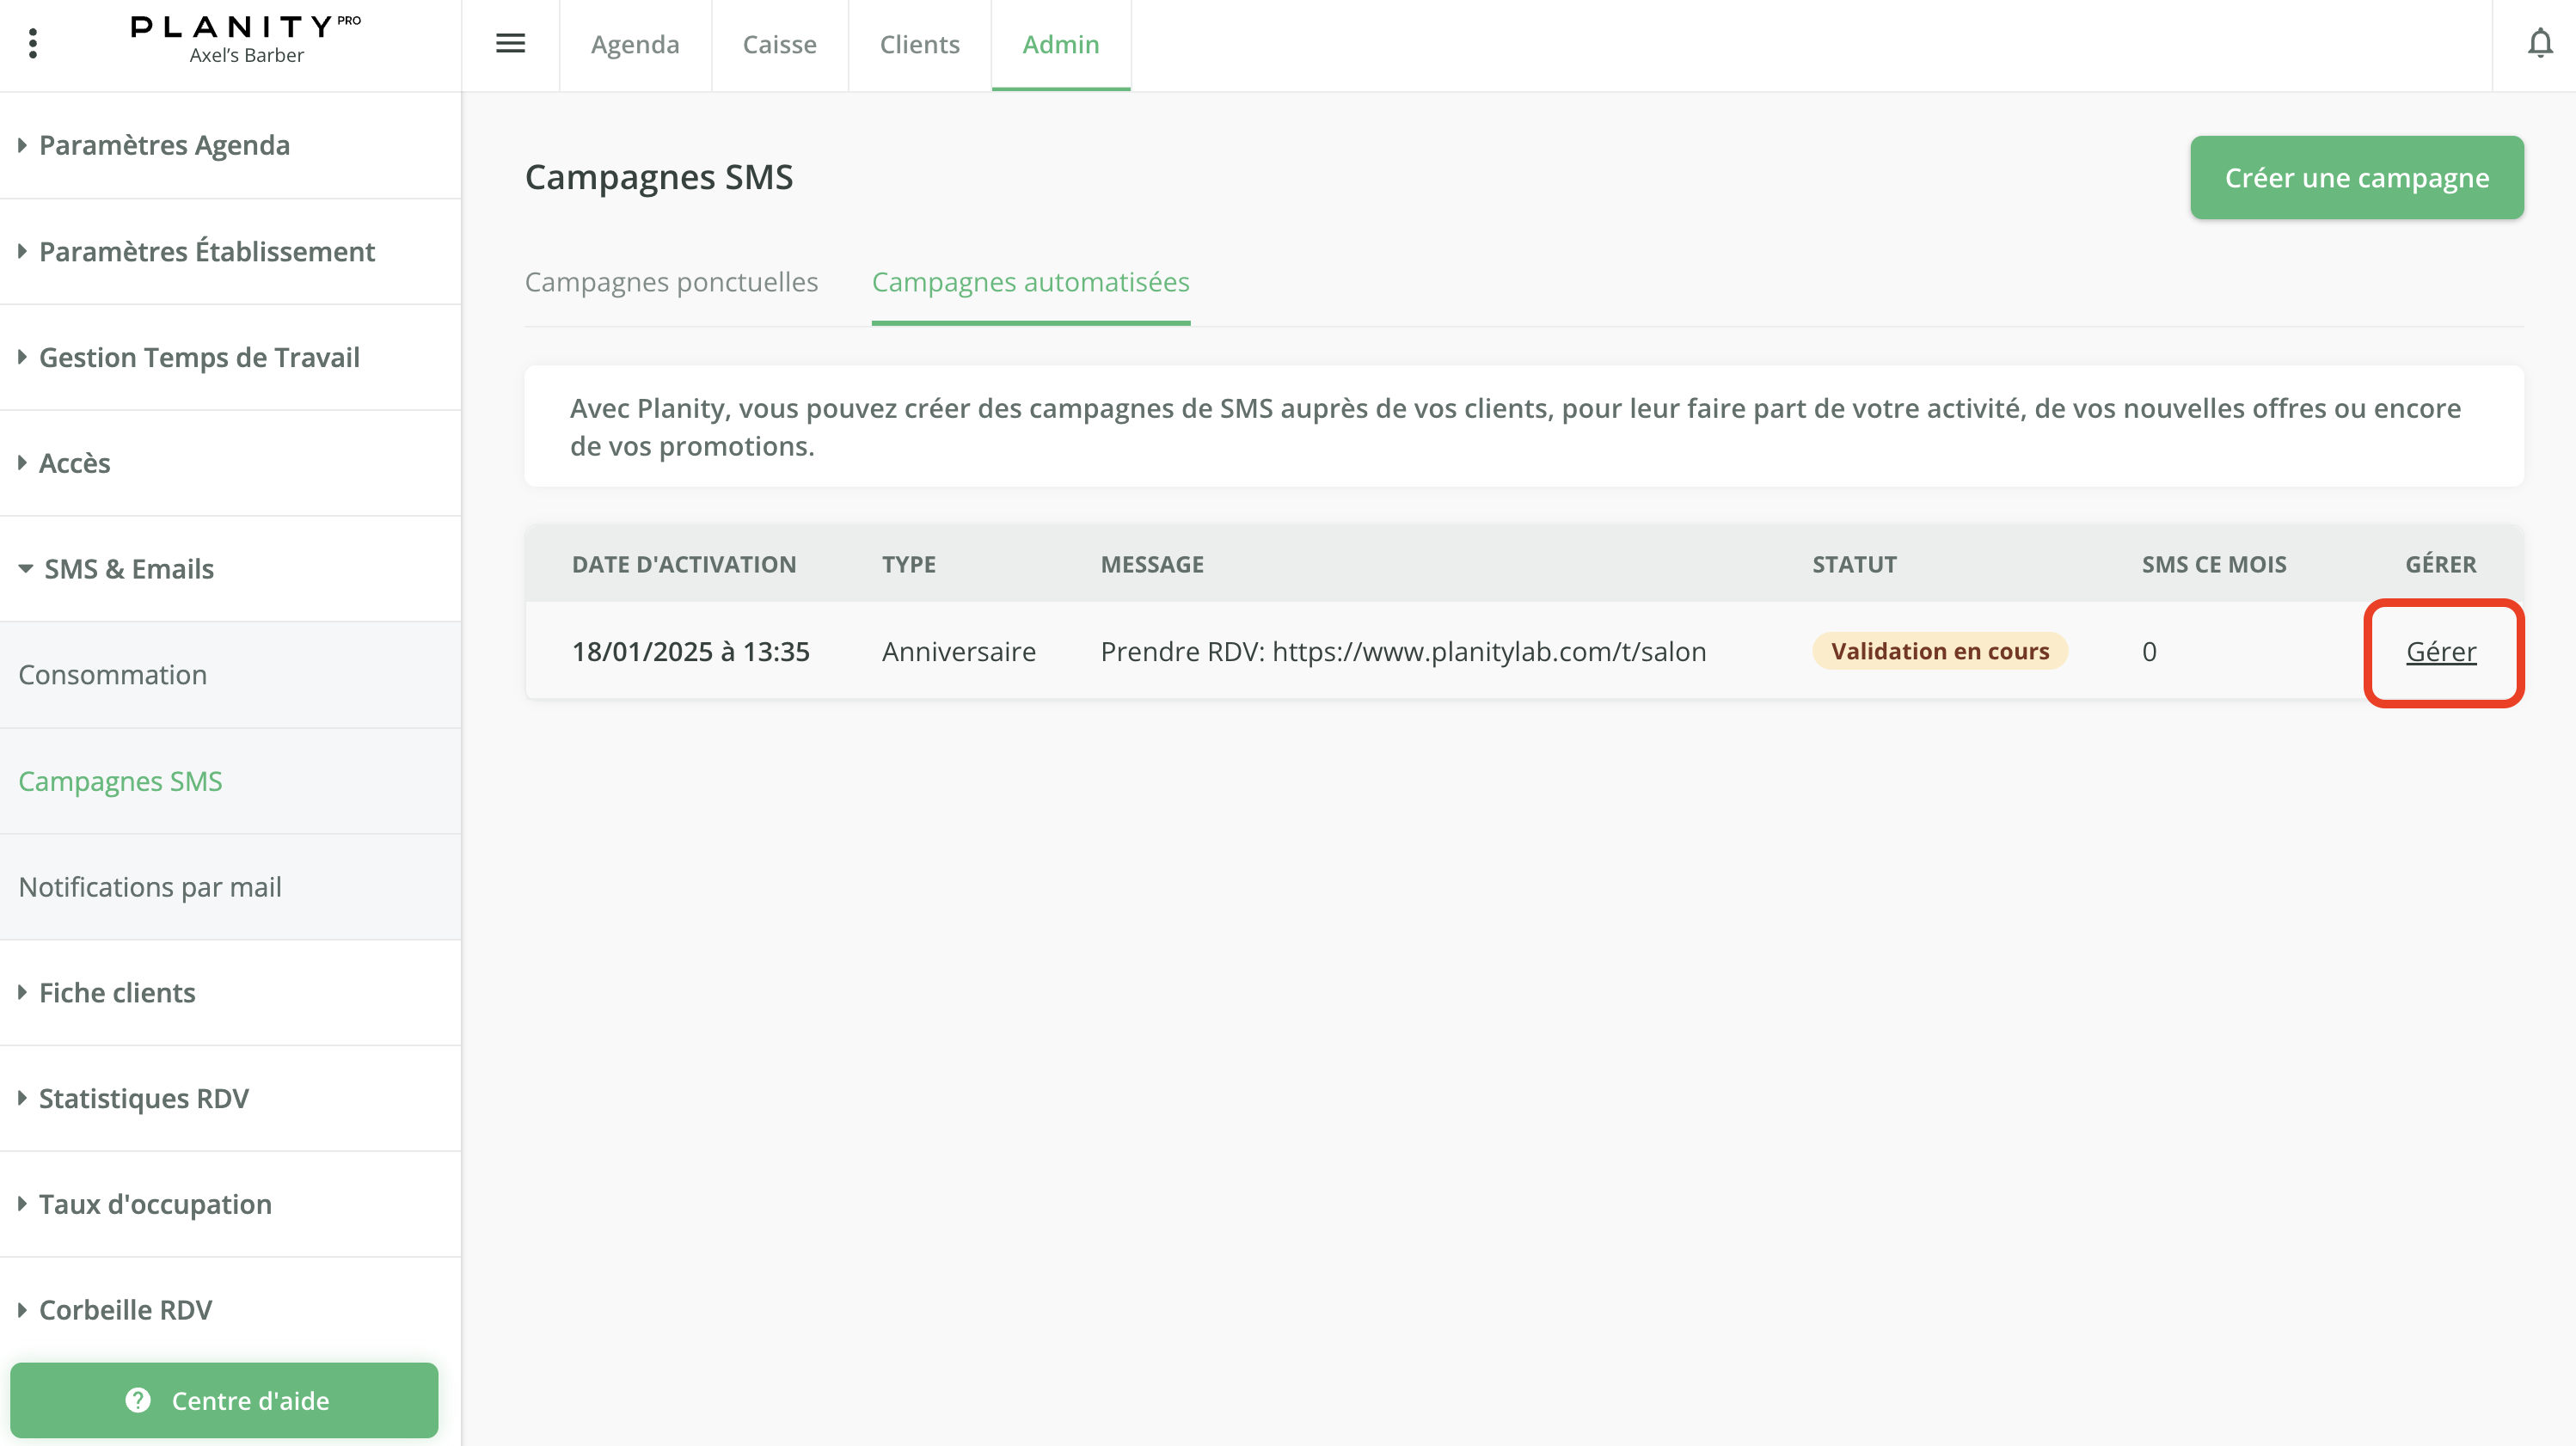The image size is (2576, 1446).
Task: Expand Taux d'occupation section
Action: pyautogui.click(x=154, y=1204)
